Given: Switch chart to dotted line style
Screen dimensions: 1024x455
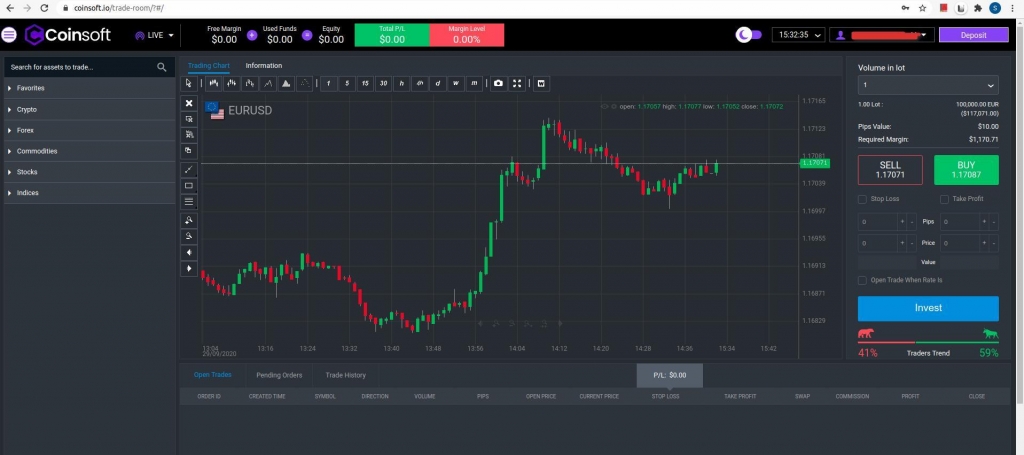Looking at the screenshot, I should [x=304, y=84].
